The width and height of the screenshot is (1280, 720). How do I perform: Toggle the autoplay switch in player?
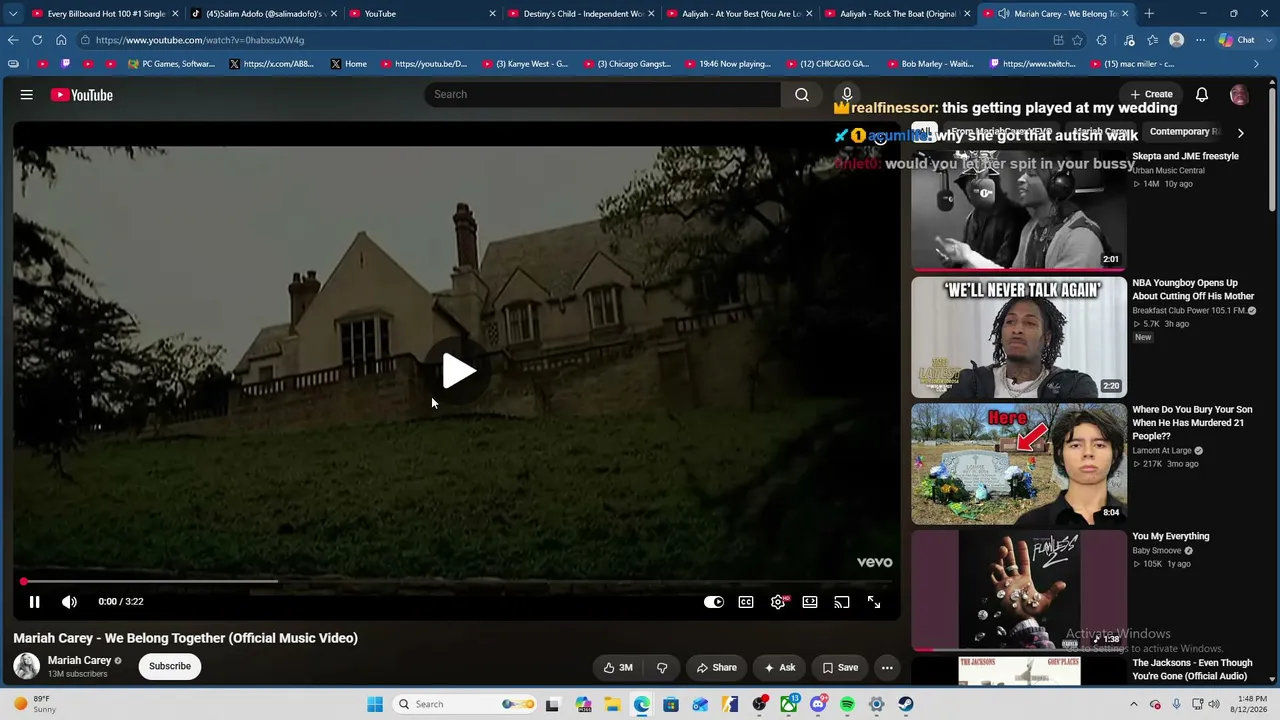713,602
